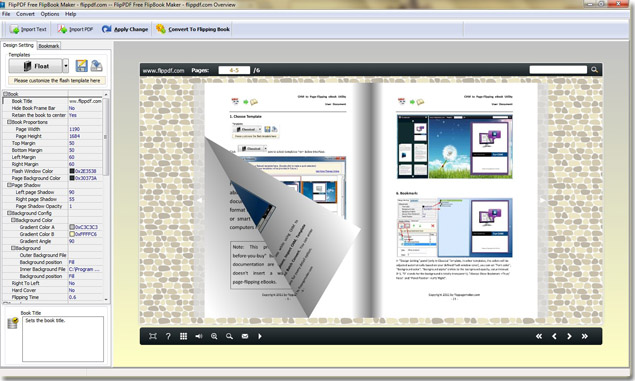
Task: Mute sound with the speaker icon
Action: (199, 336)
